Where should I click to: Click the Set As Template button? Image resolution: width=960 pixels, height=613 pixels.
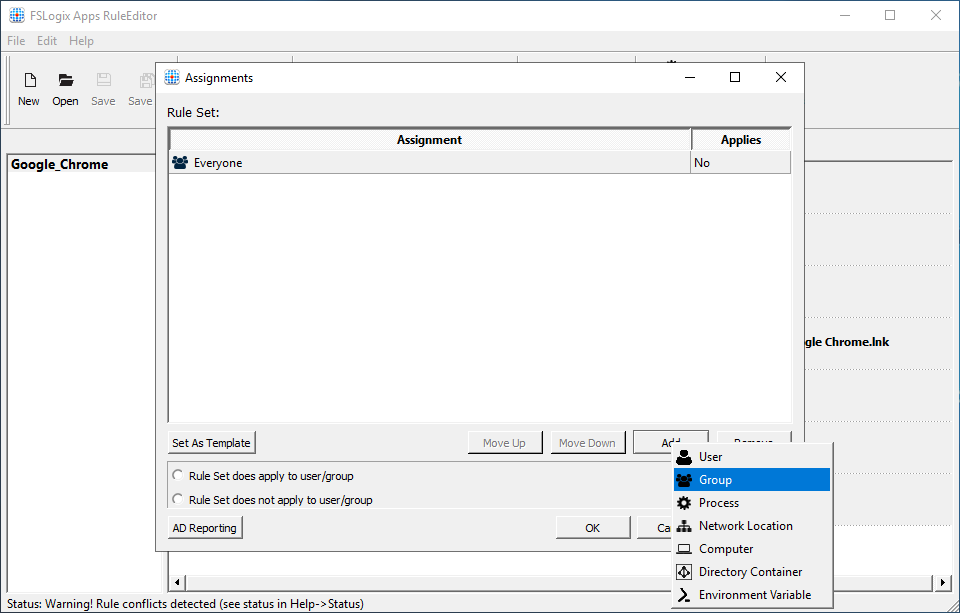pos(211,443)
